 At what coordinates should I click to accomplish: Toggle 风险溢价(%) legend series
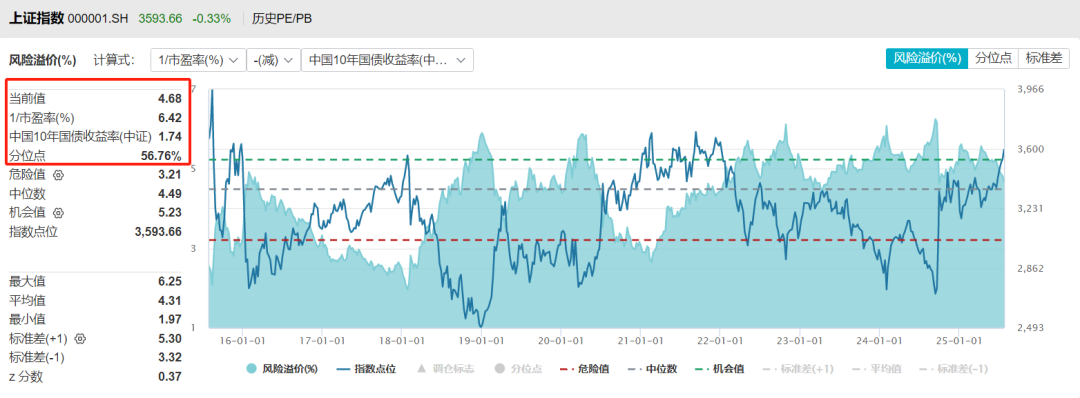pos(282,368)
